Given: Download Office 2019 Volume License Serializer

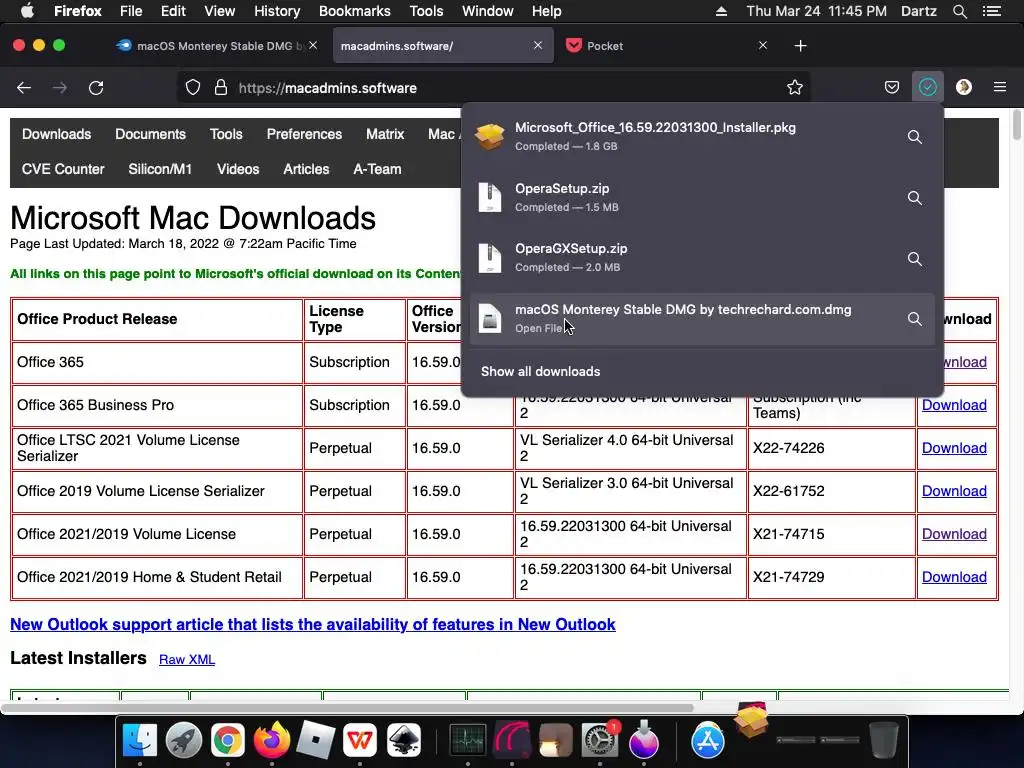Looking at the screenshot, I should [x=953, y=491].
